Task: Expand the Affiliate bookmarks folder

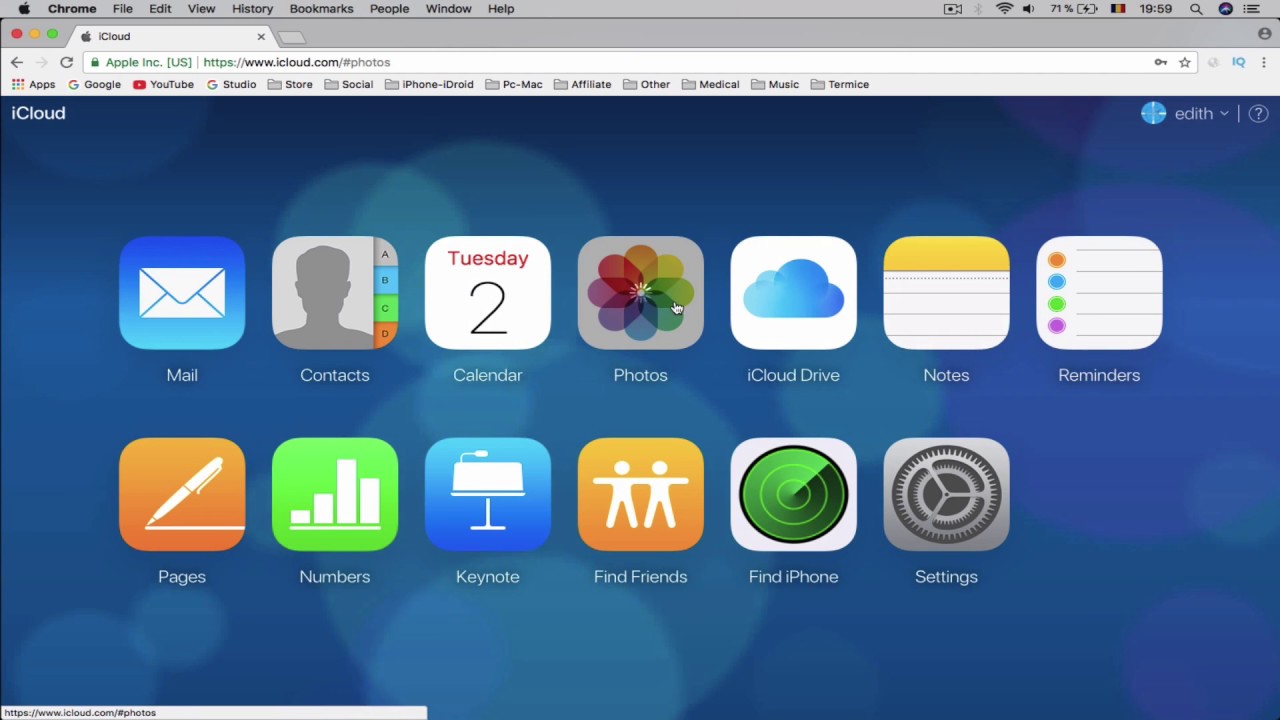Action: (x=582, y=85)
